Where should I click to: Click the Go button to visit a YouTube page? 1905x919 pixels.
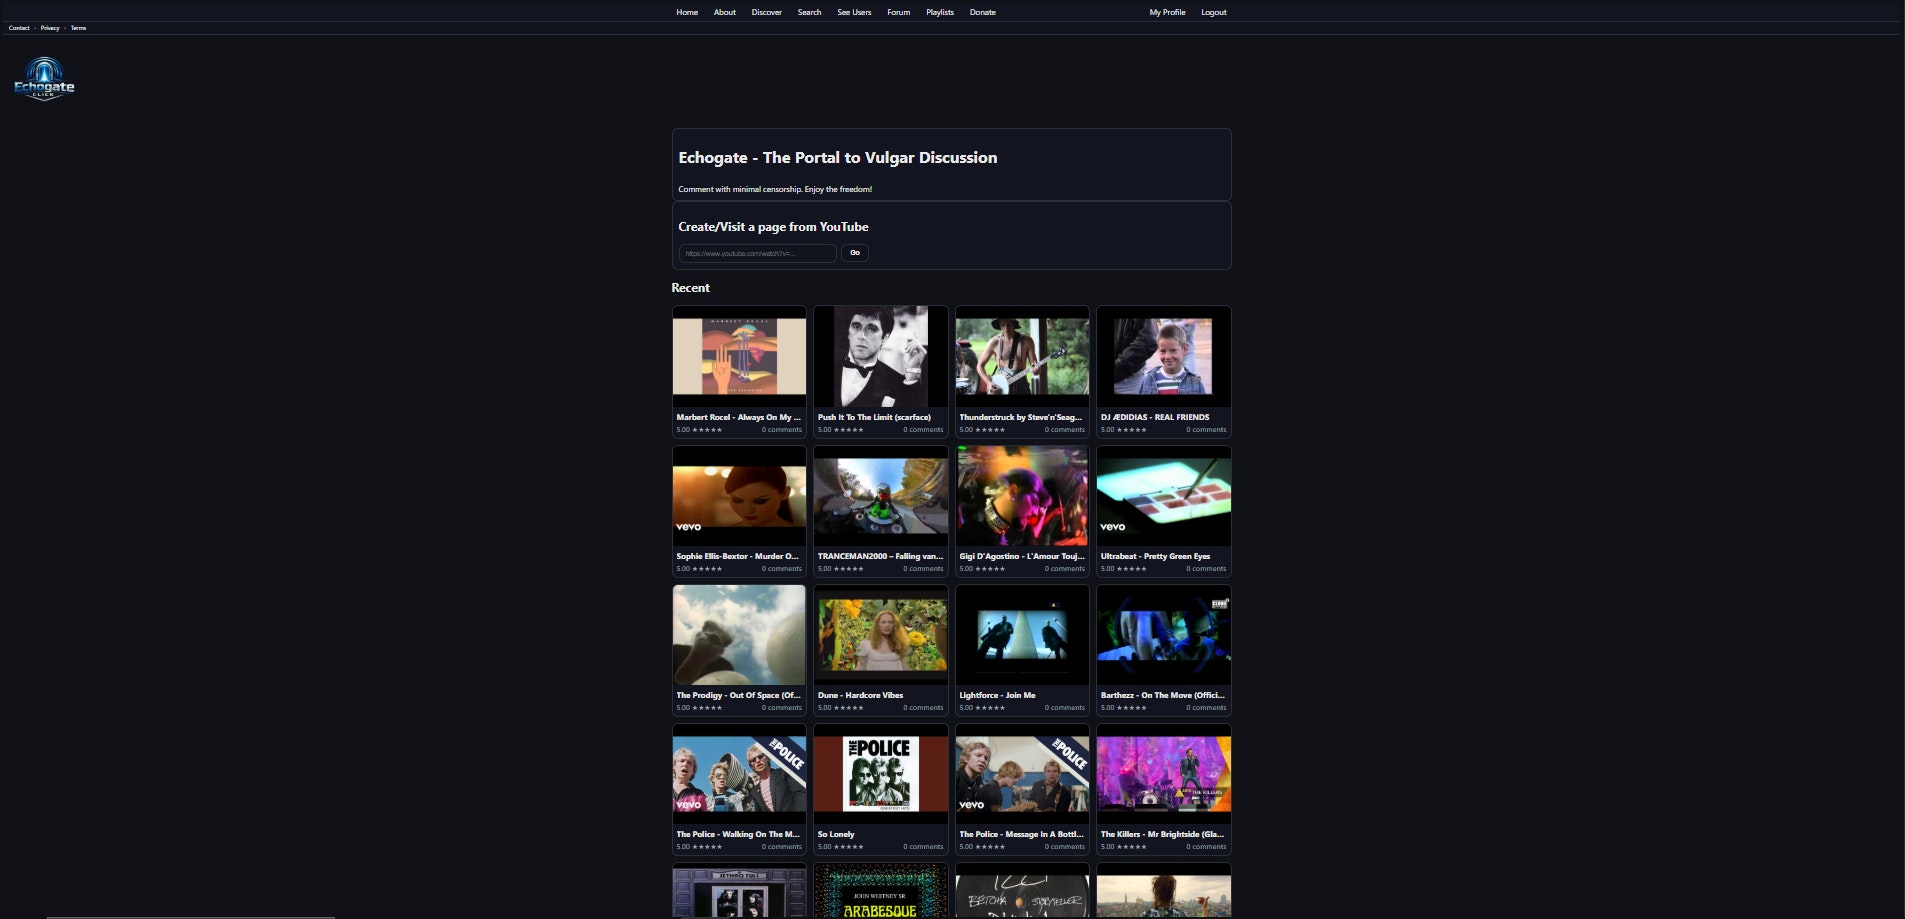[854, 253]
